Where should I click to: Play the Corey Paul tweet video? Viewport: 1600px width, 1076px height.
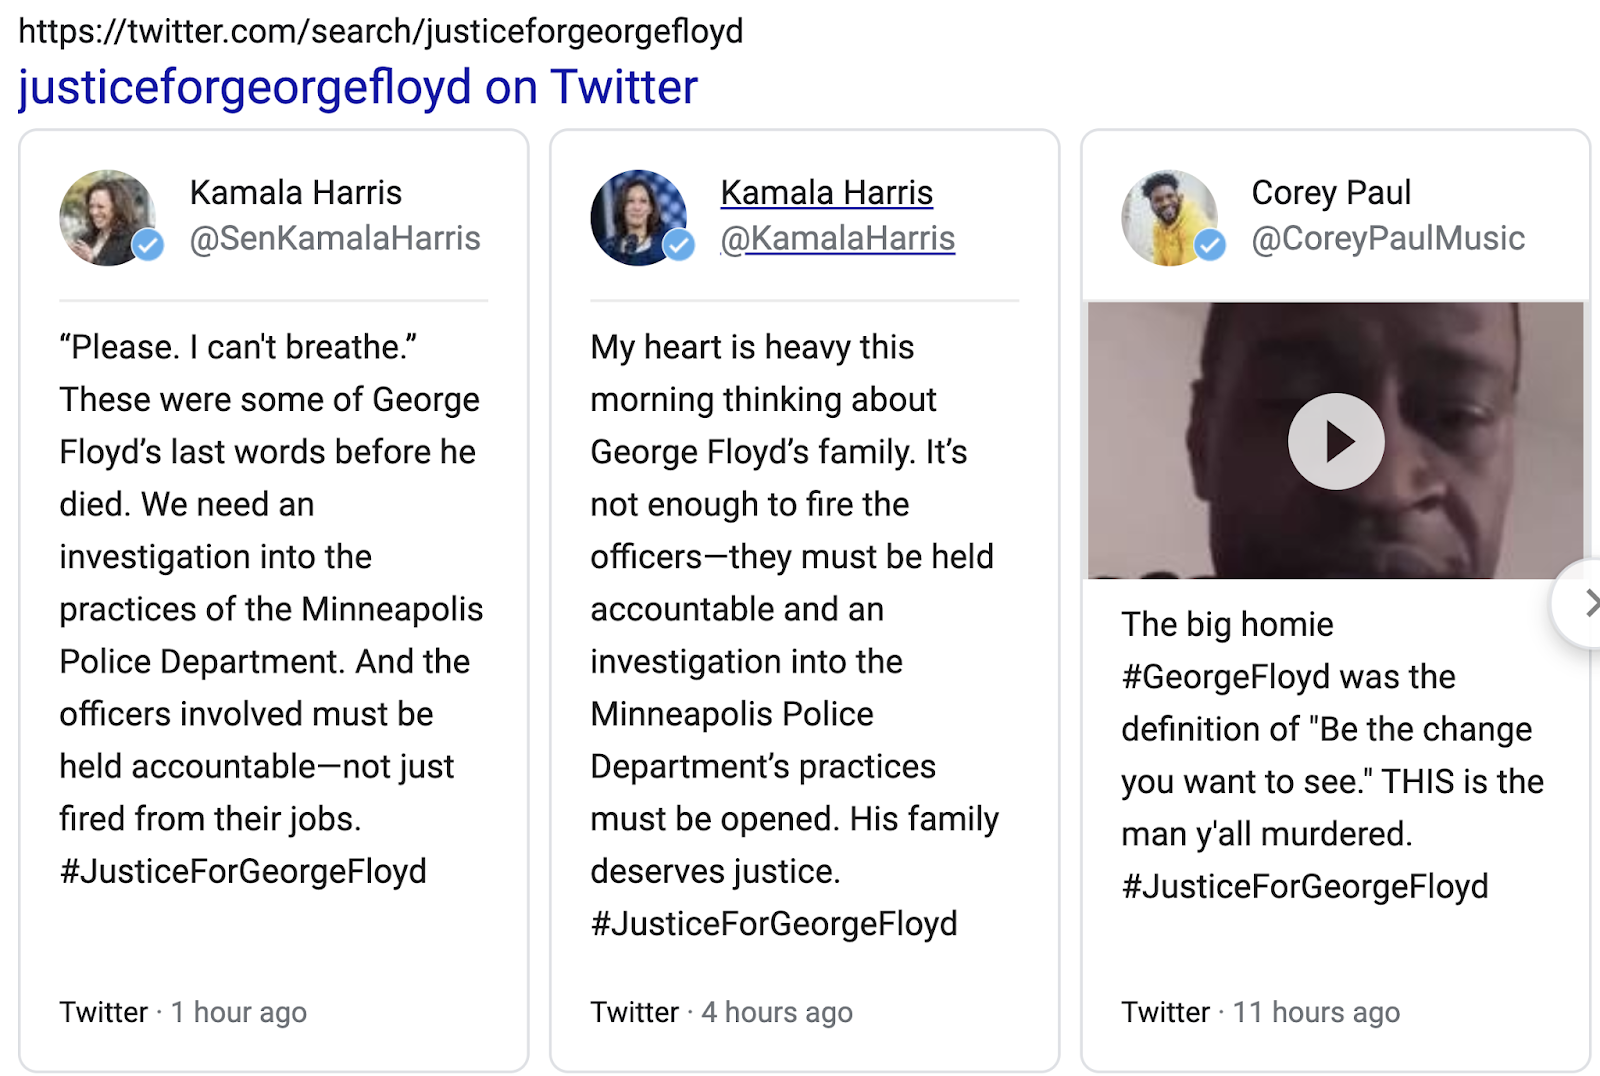[x=1336, y=441]
